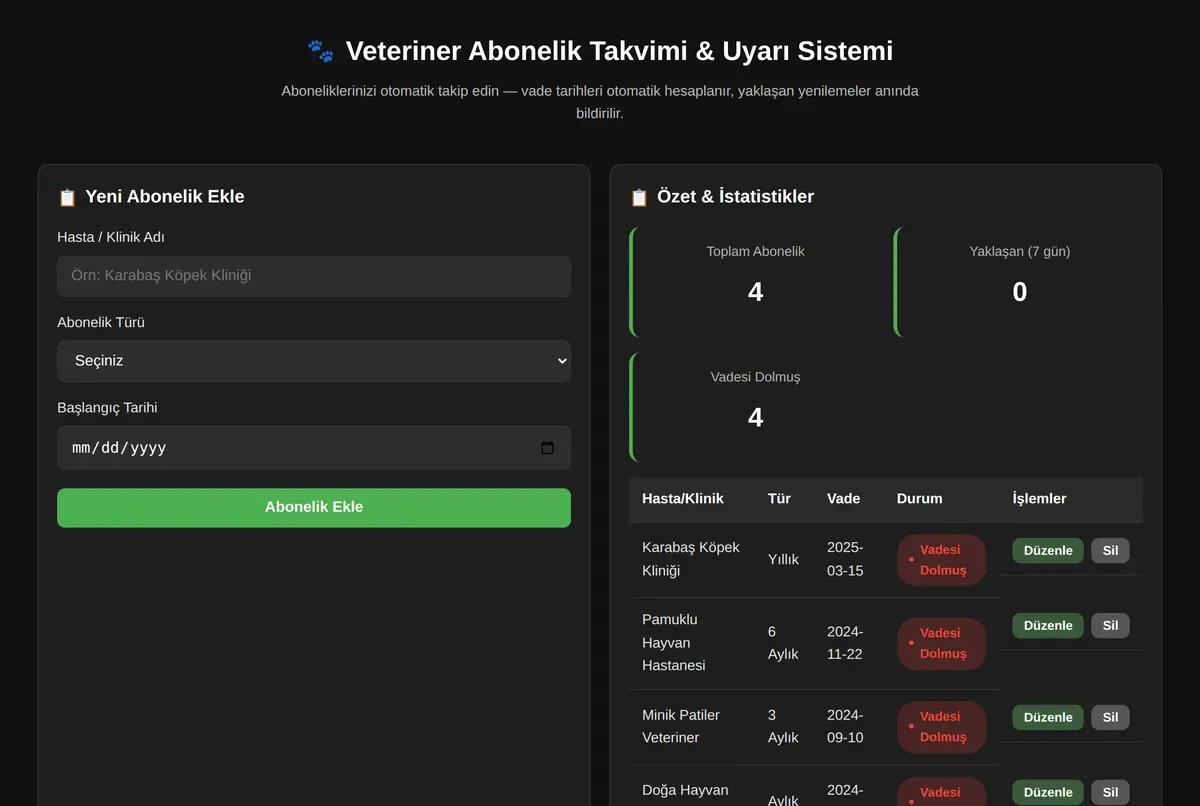Click the clipboard icon beside Yeni Abonelik Ekle
This screenshot has width=1200, height=806.
click(67, 197)
